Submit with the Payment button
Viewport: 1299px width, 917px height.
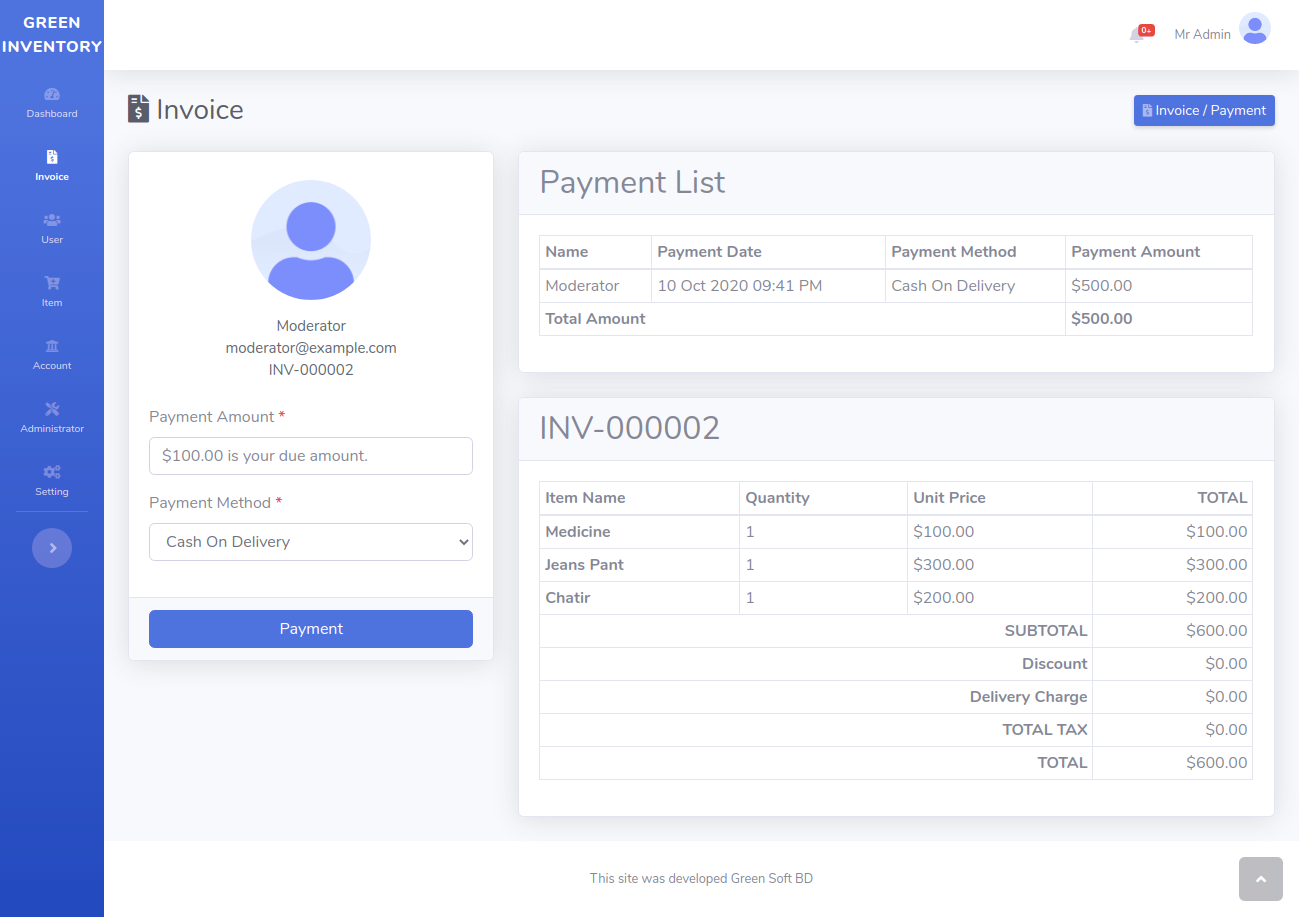tap(310, 629)
